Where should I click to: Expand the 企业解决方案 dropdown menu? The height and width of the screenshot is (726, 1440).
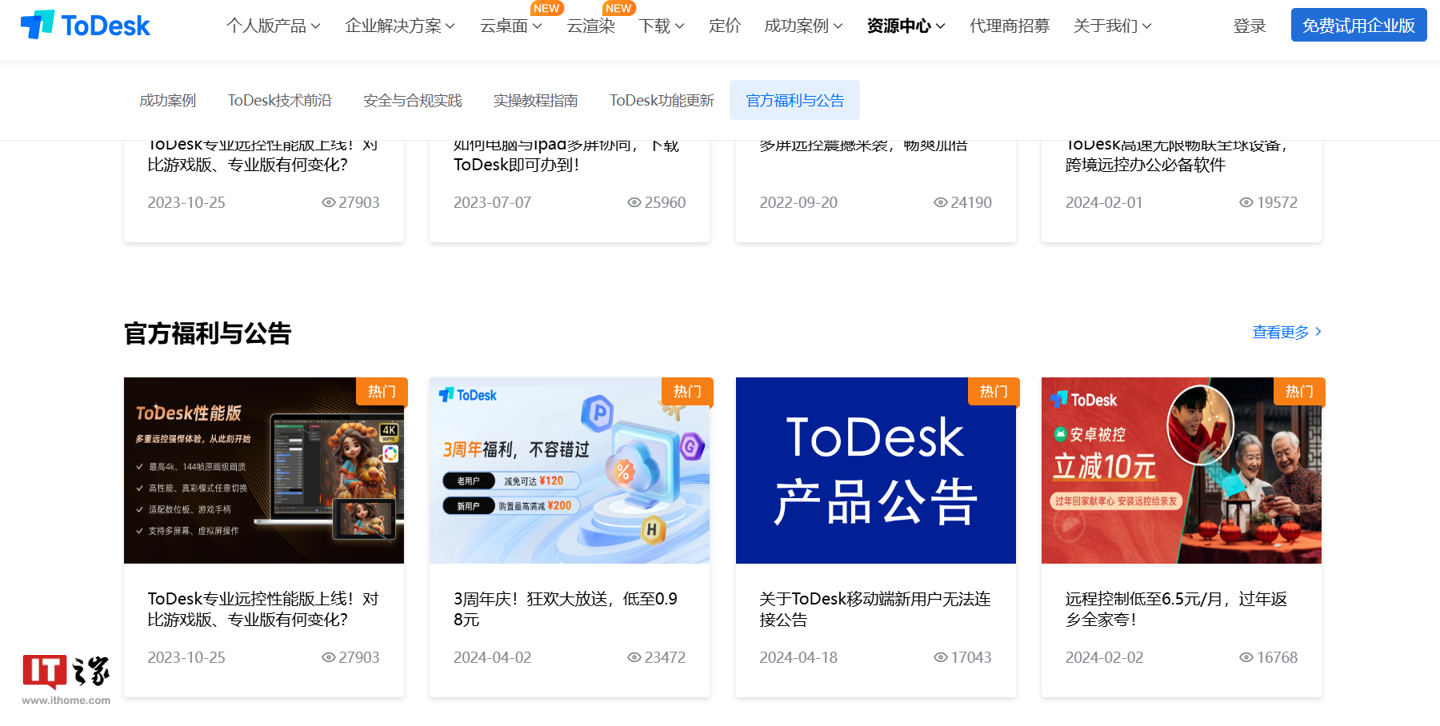point(400,26)
